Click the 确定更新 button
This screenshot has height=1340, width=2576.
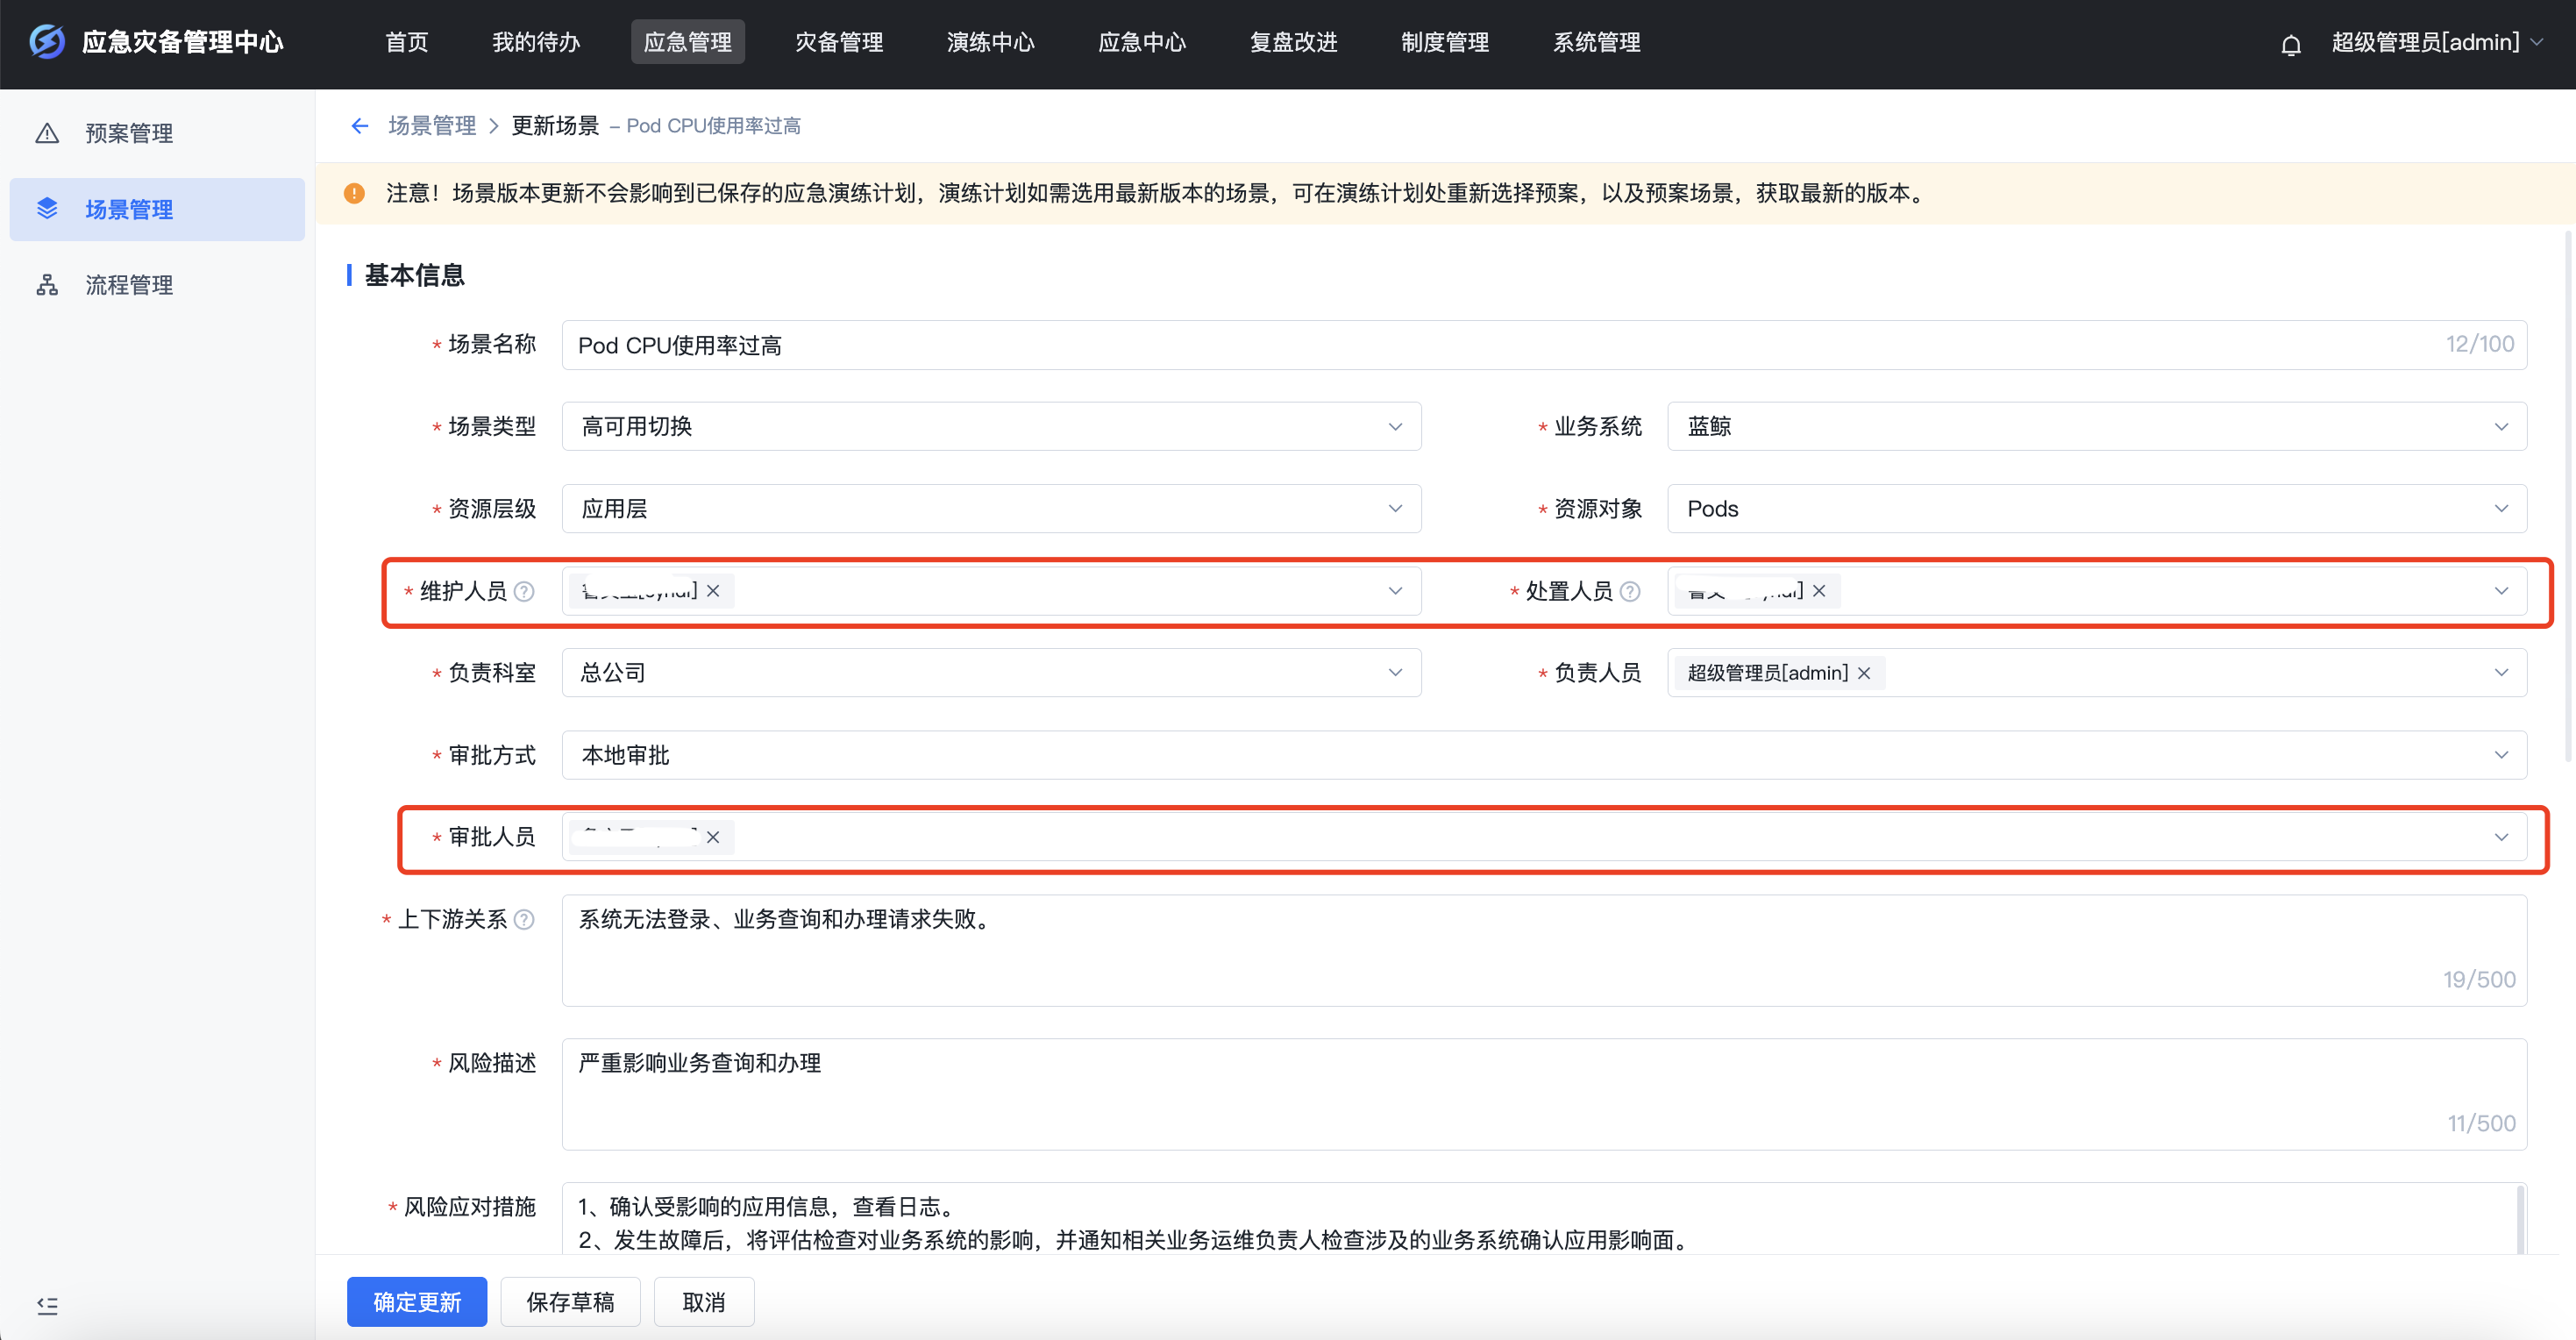[x=417, y=1302]
